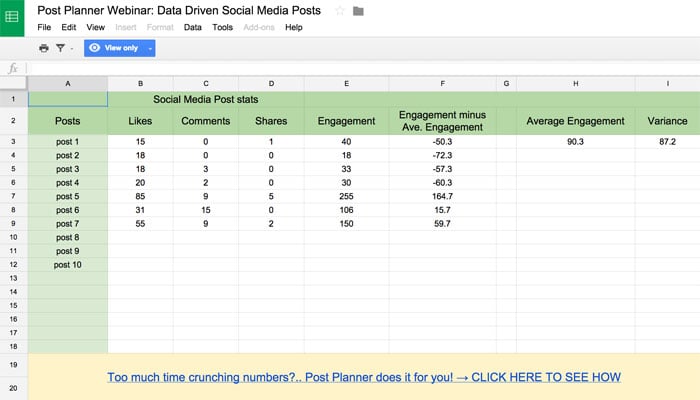Click the 164.7 cell

pyautogui.click(x=442, y=196)
